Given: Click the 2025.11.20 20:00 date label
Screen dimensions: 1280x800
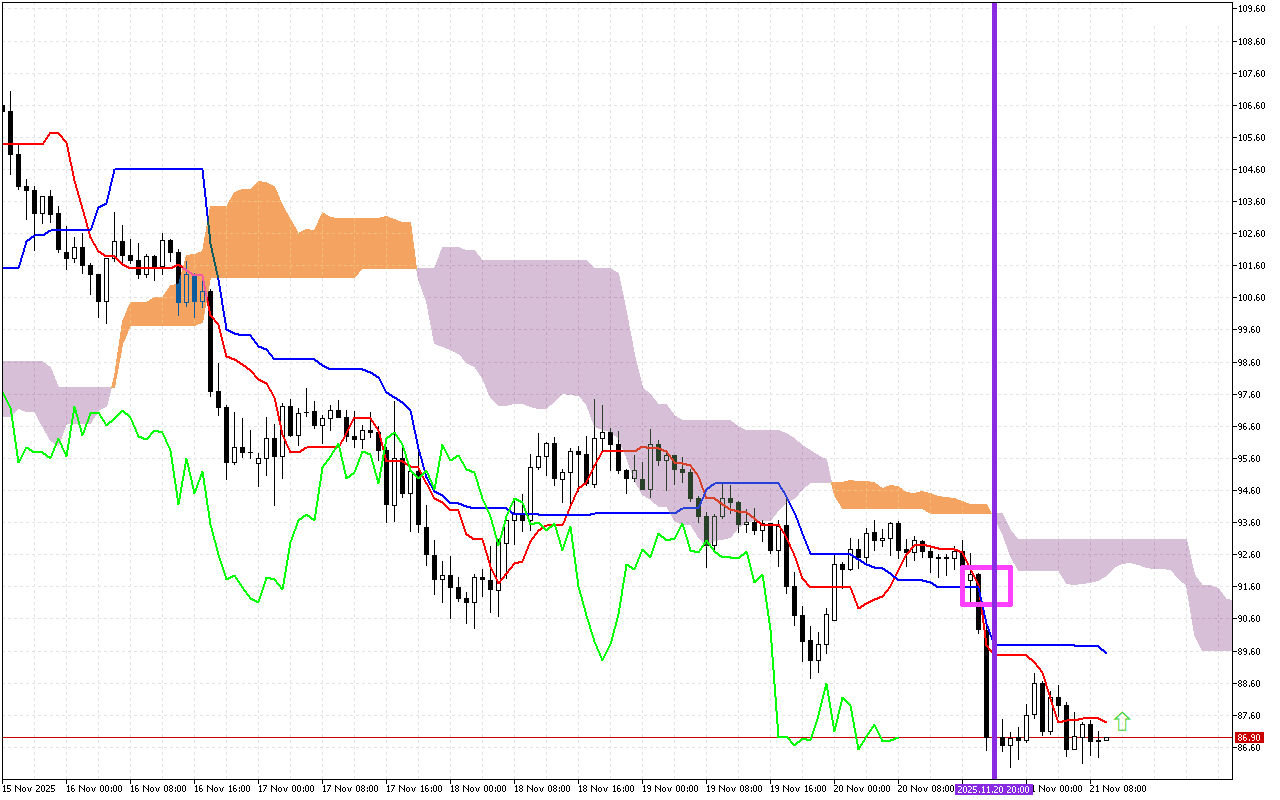Looking at the screenshot, I should [993, 789].
